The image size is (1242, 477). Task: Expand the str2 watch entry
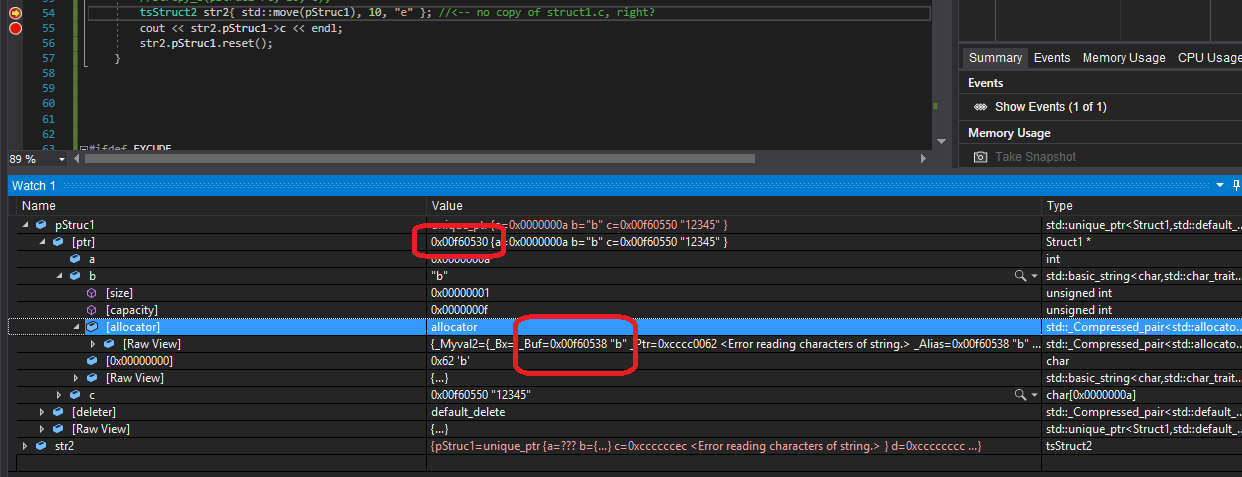coord(25,446)
